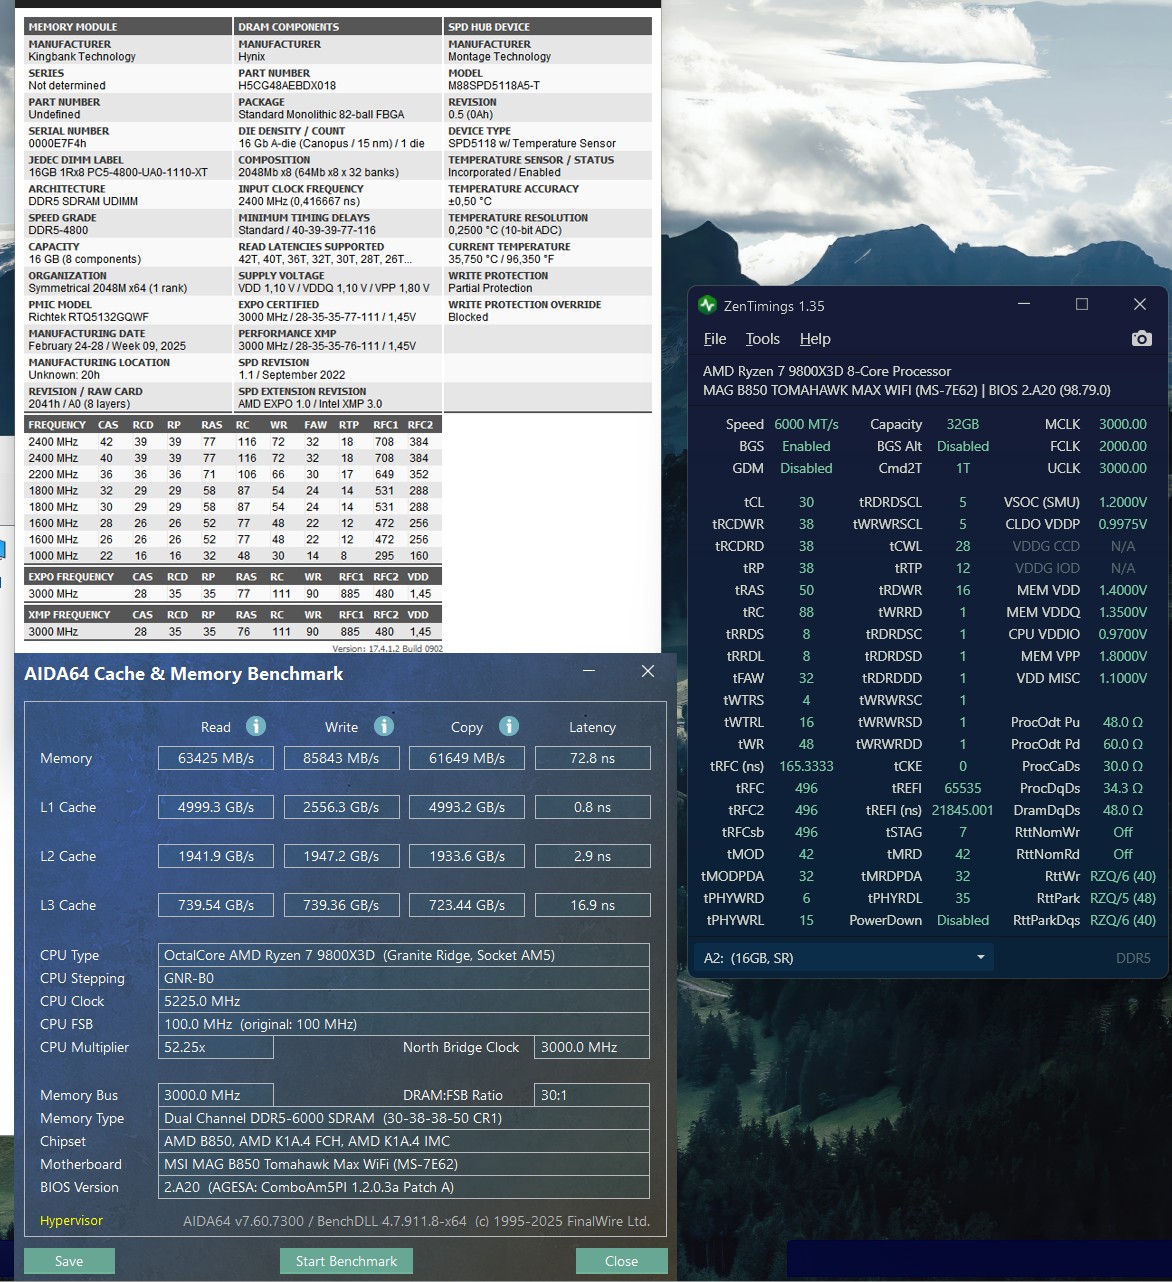Click ZenTimings screenshot camera icon
This screenshot has width=1172, height=1282.
tap(1141, 339)
